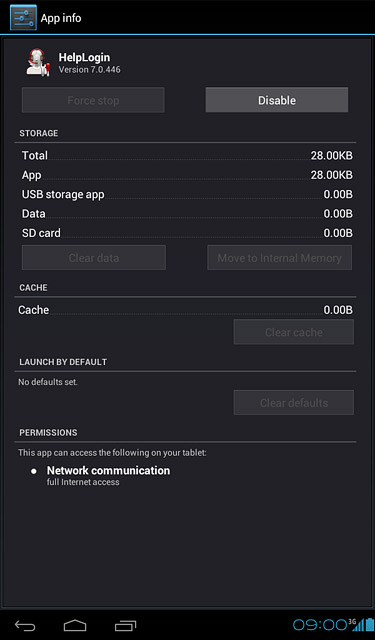Tap the Back navigation arrow
This screenshot has height=640, width=375.
tap(25, 625)
